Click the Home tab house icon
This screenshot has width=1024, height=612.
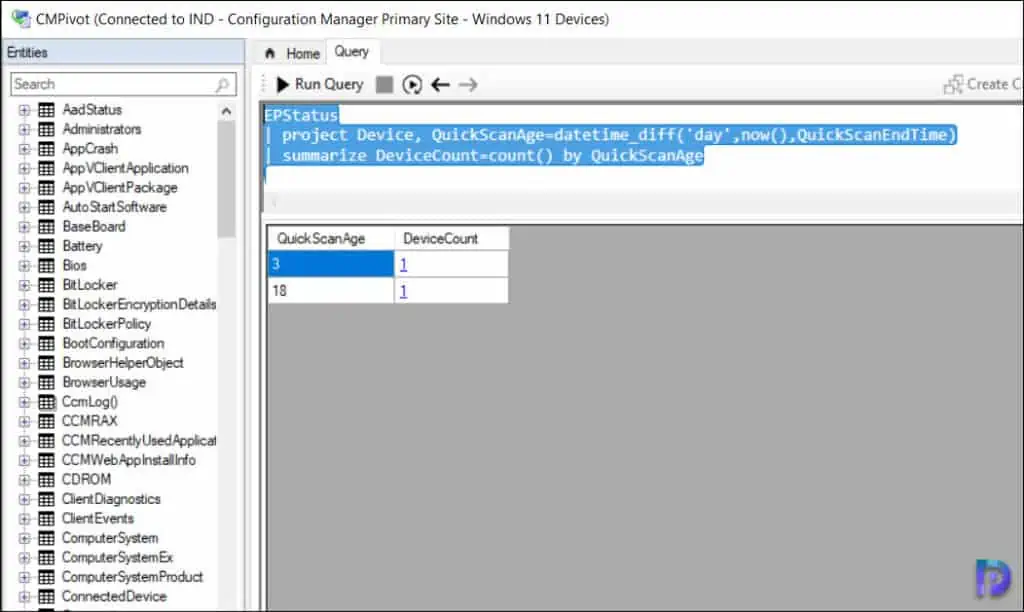(x=270, y=53)
